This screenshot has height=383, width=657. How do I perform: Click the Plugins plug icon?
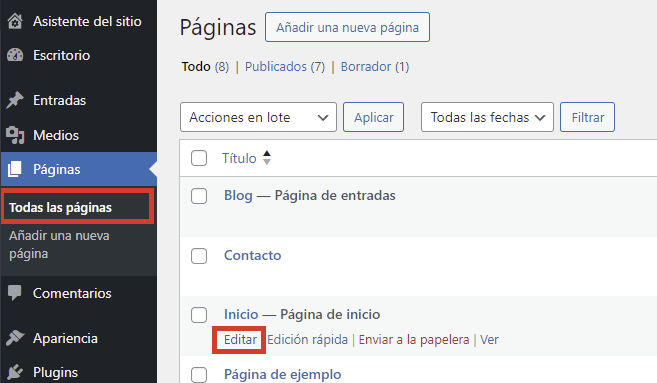click(15, 372)
